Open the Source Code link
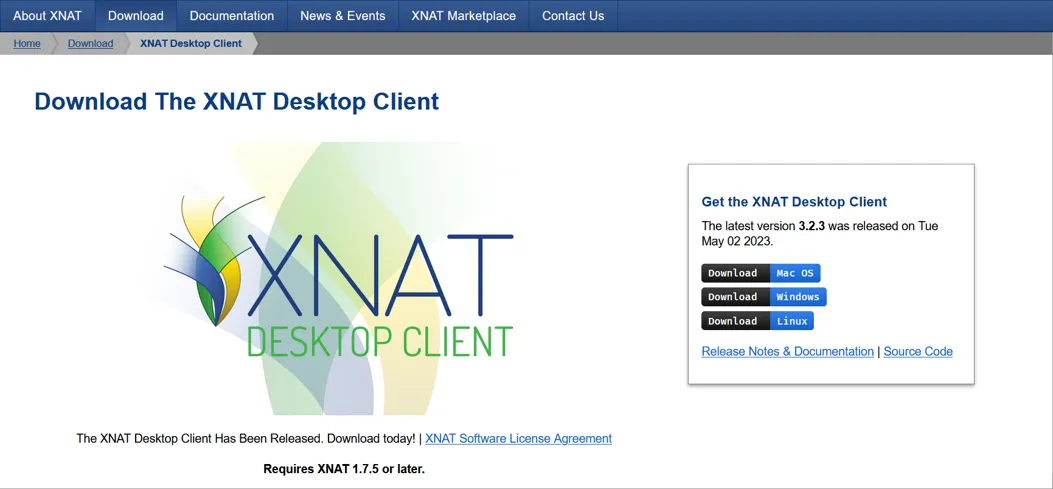This screenshot has height=489, width=1053. (918, 351)
